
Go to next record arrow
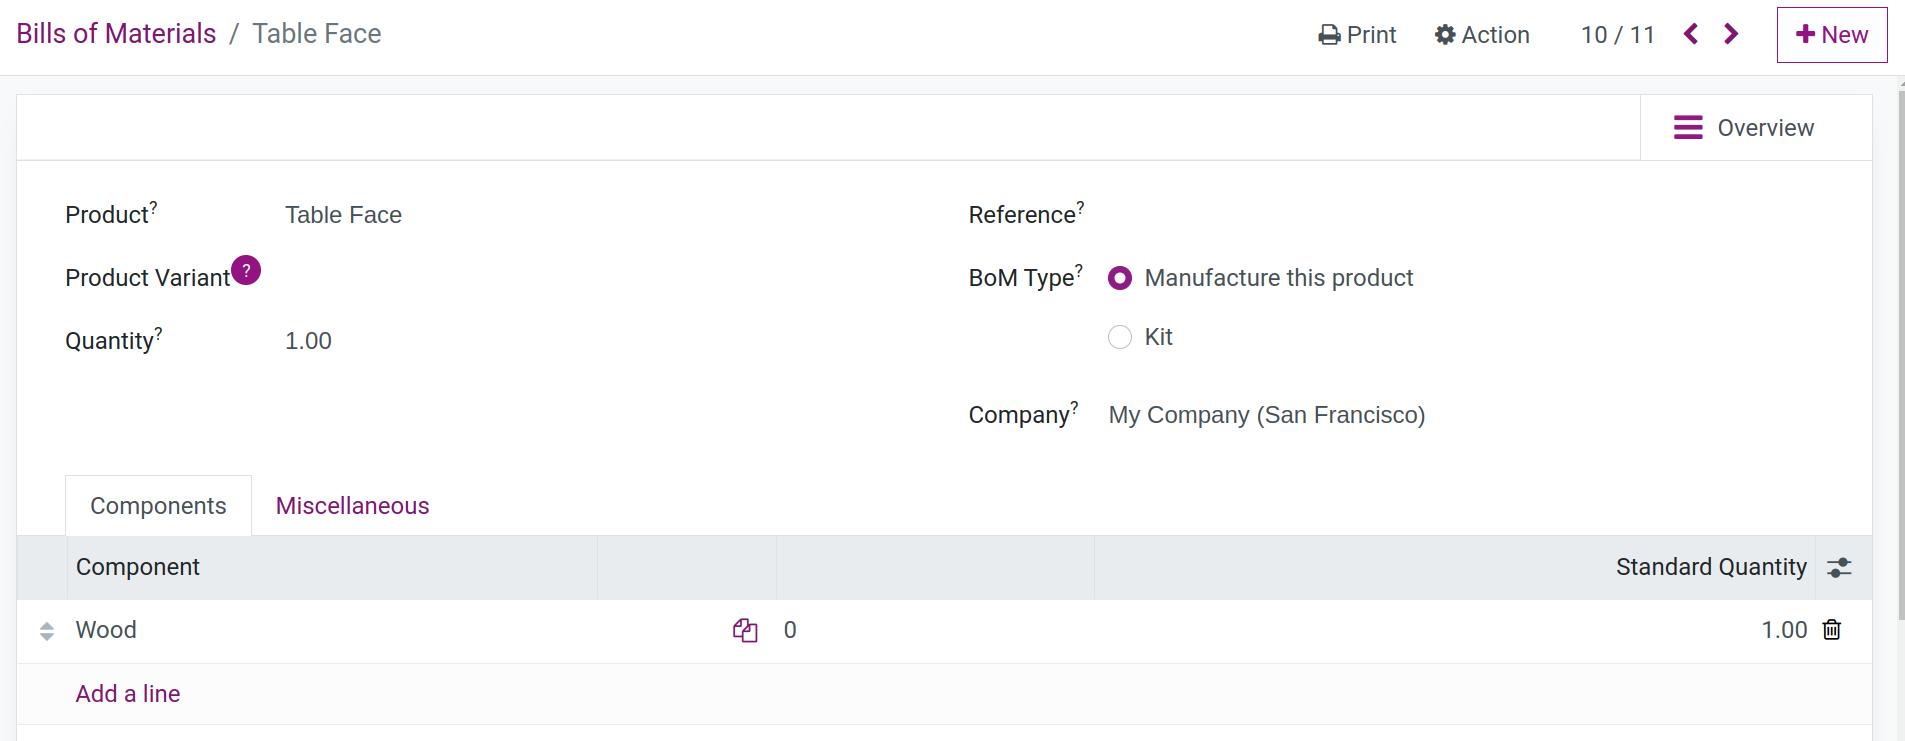coord(1731,34)
